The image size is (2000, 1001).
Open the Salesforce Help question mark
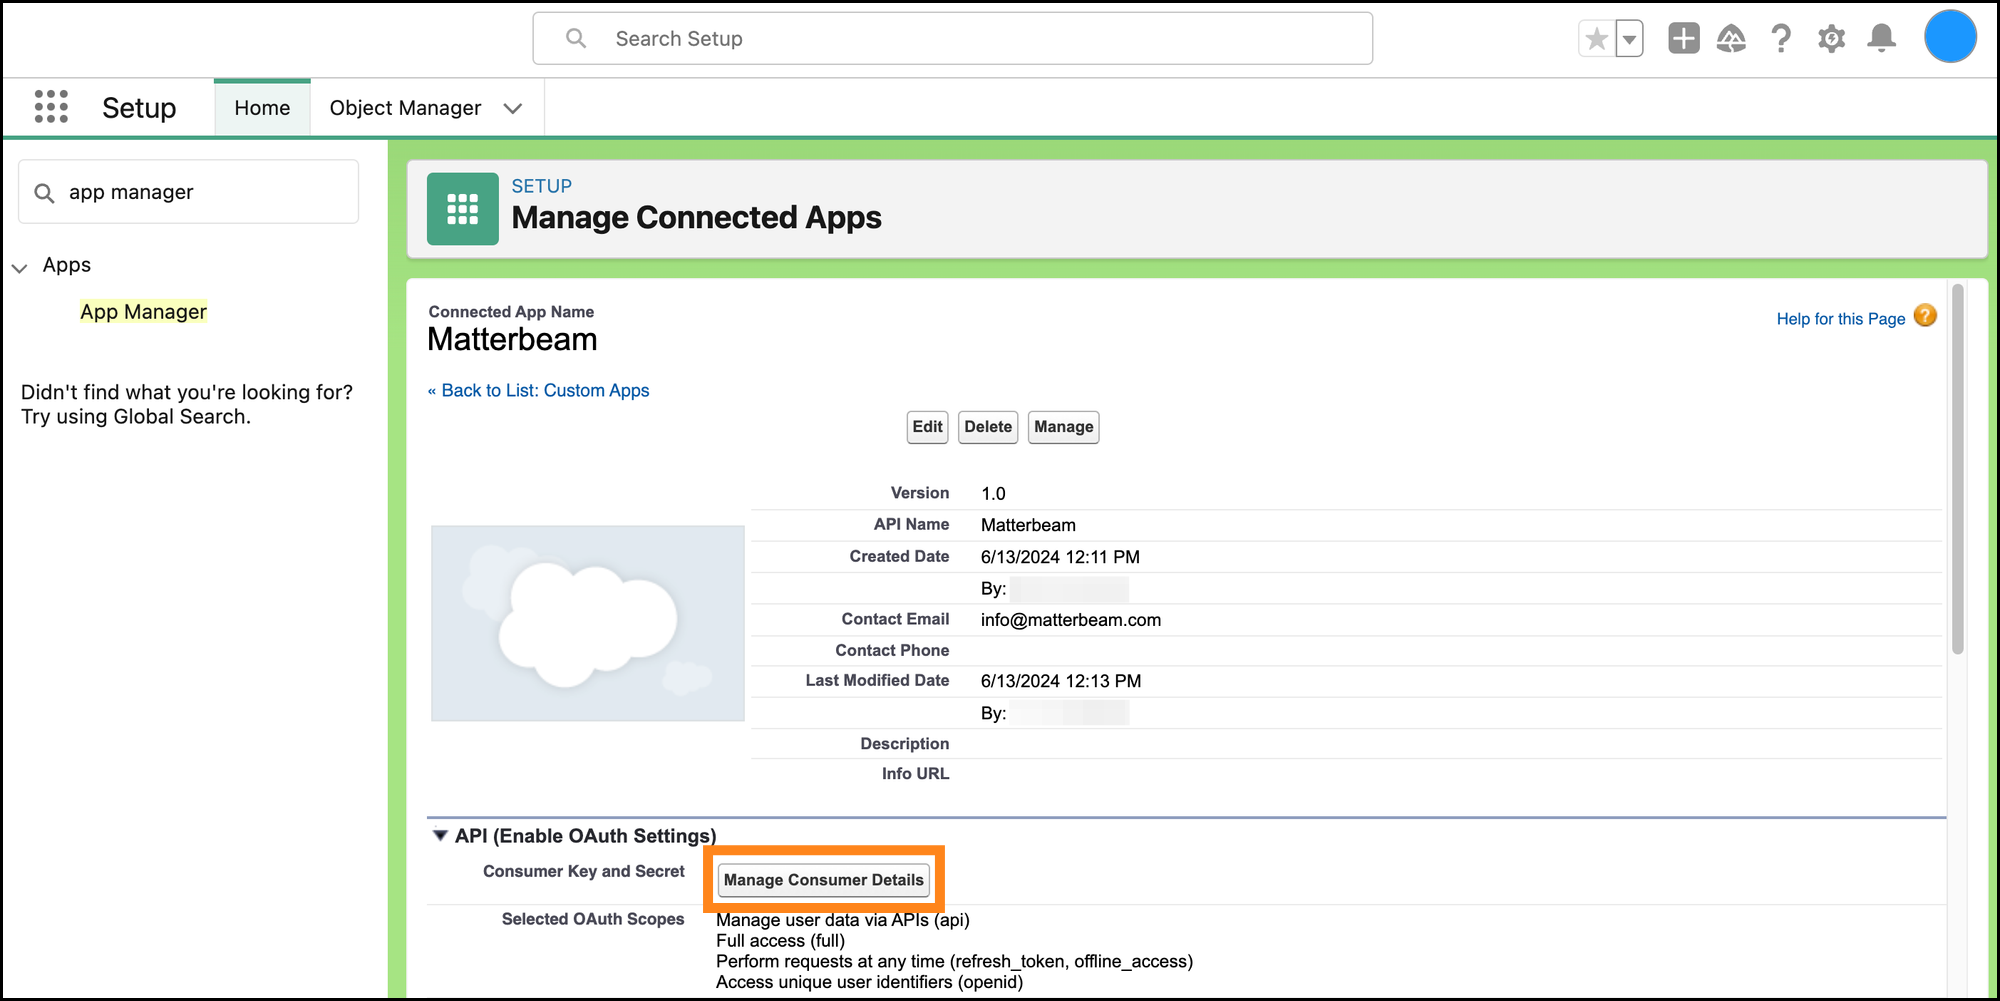pos(1781,39)
